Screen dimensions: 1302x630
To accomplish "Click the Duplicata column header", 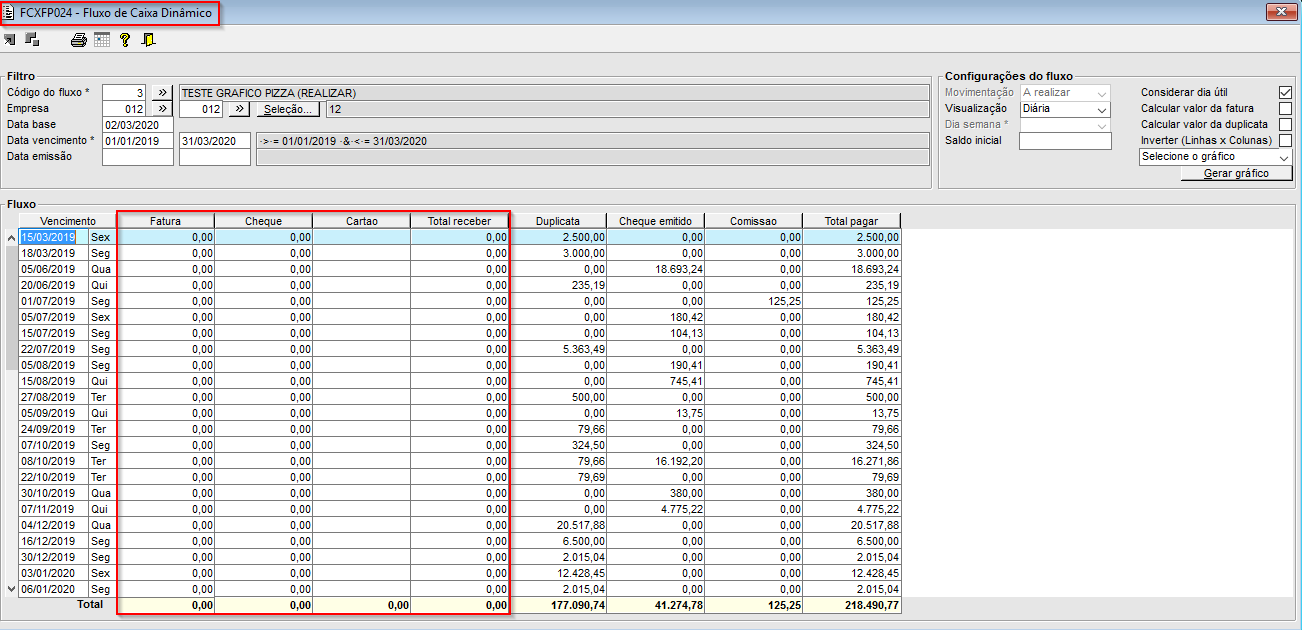I will (557, 221).
